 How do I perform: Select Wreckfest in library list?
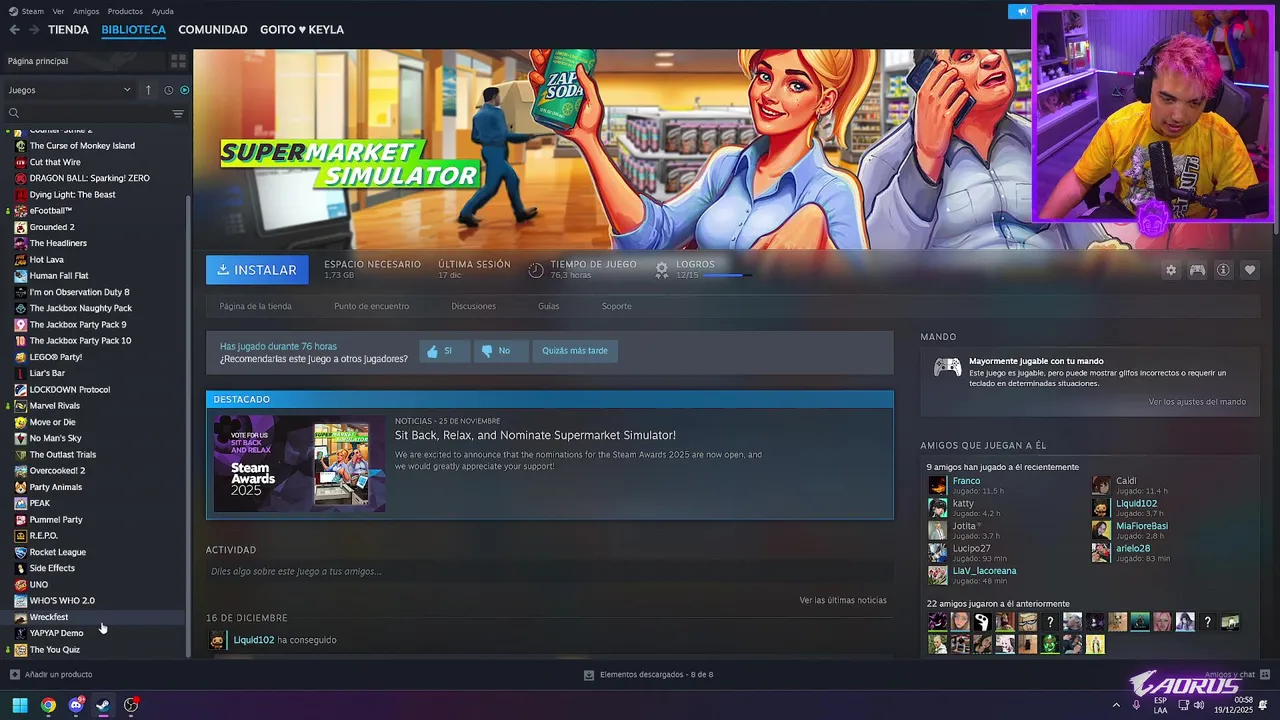[48, 617]
